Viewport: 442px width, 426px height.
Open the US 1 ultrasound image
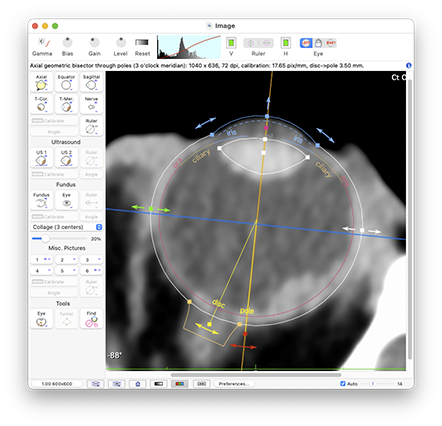click(x=41, y=158)
